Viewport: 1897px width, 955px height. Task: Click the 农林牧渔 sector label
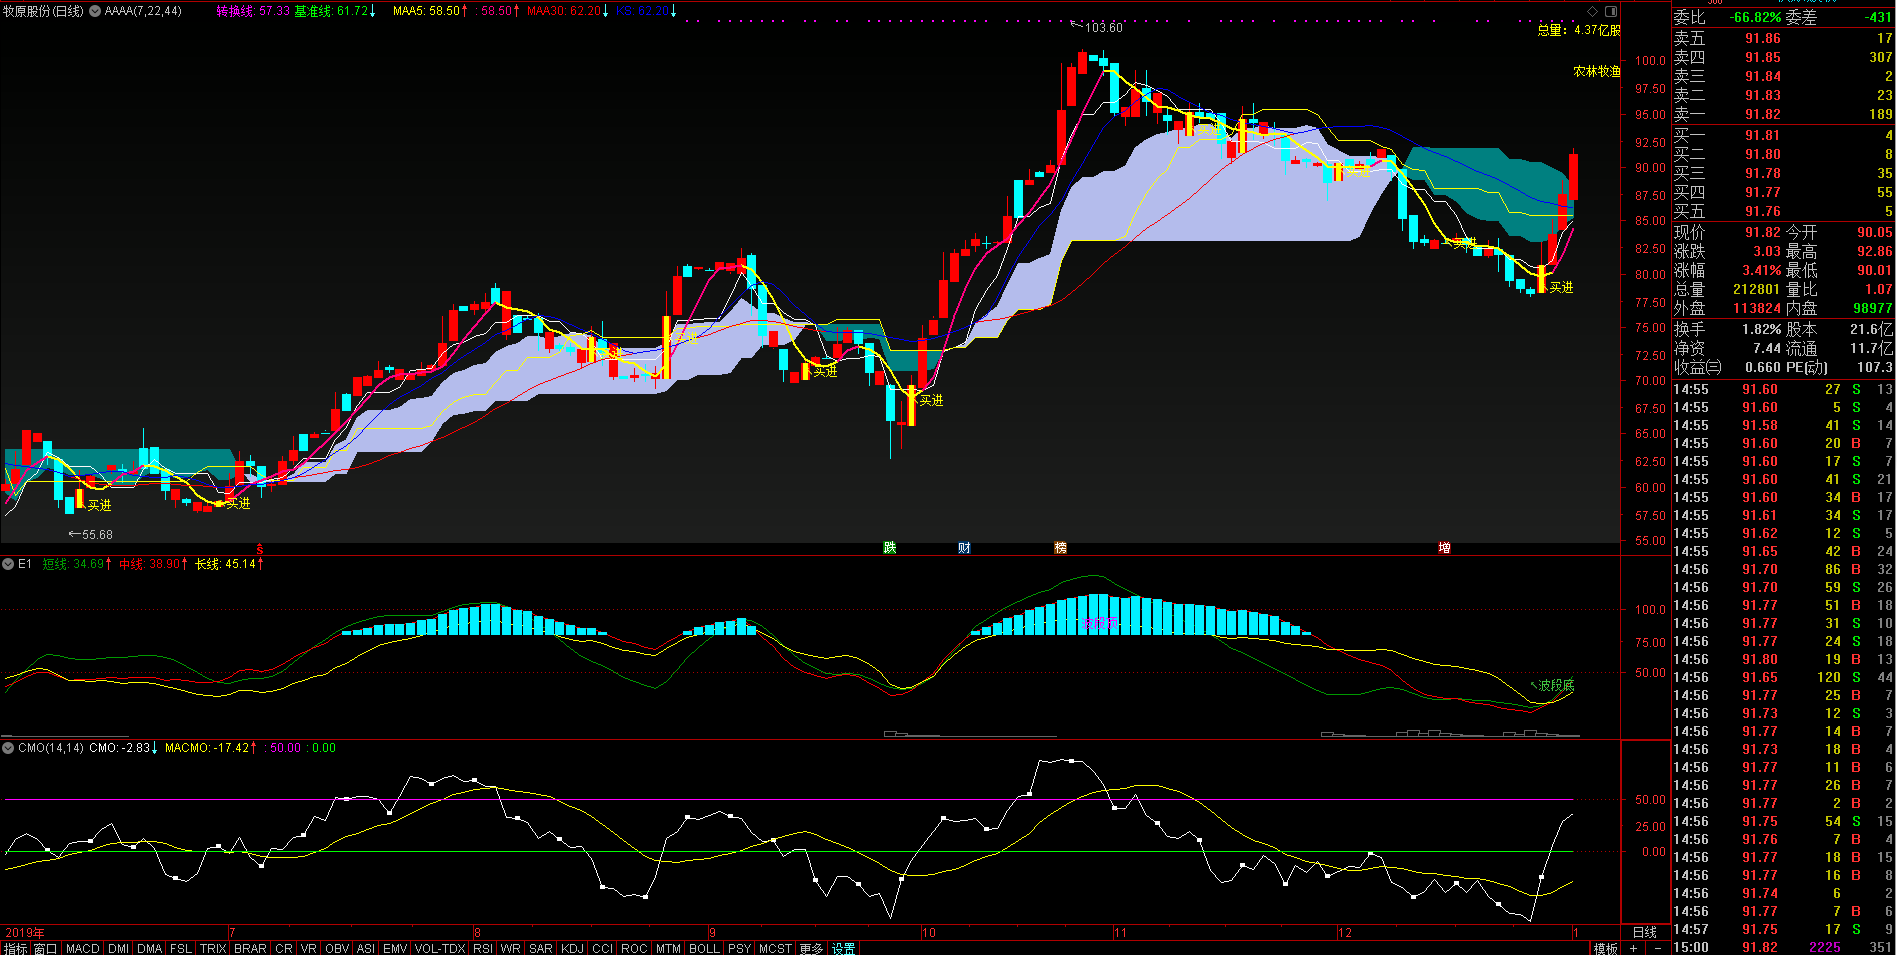tap(1597, 71)
